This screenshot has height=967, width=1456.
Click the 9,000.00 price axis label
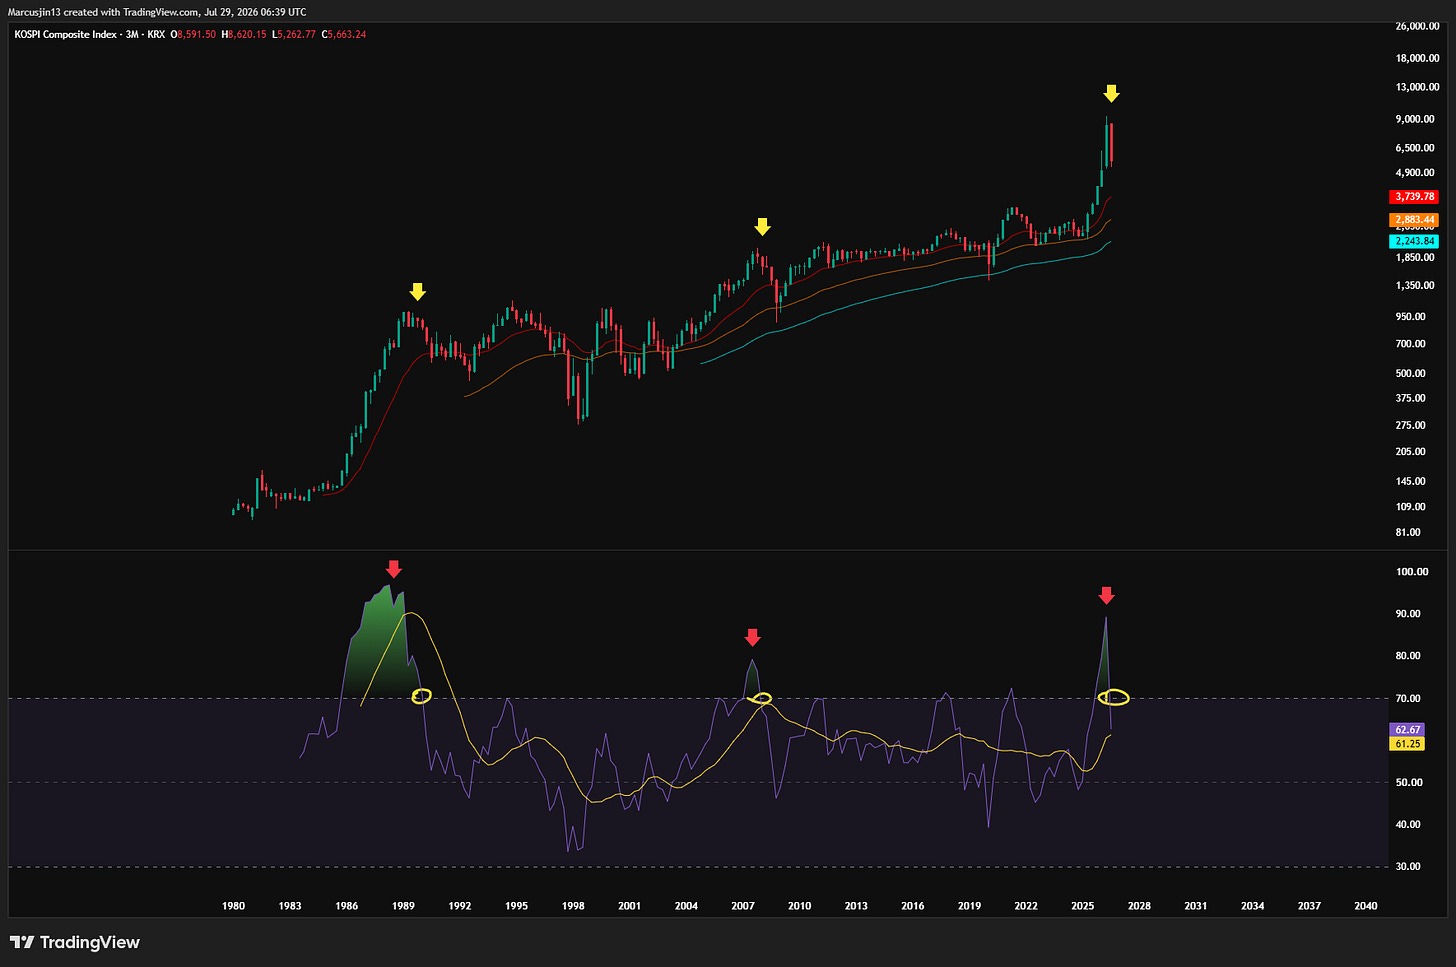pyautogui.click(x=1415, y=119)
